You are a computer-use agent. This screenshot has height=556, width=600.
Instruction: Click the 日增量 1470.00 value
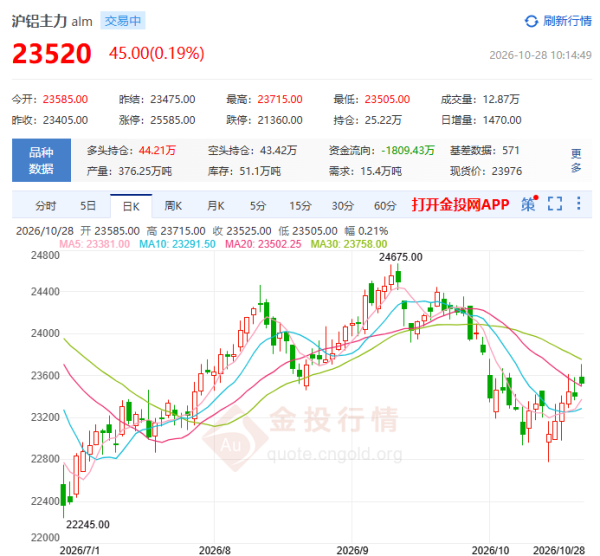tap(502, 120)
